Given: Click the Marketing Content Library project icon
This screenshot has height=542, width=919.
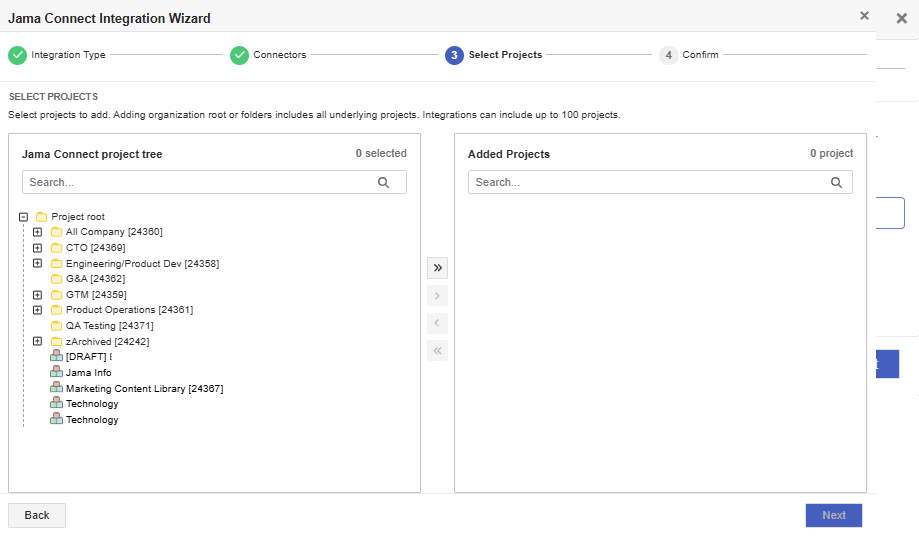Looking at the screenshot, I should (x=56, y=387).
